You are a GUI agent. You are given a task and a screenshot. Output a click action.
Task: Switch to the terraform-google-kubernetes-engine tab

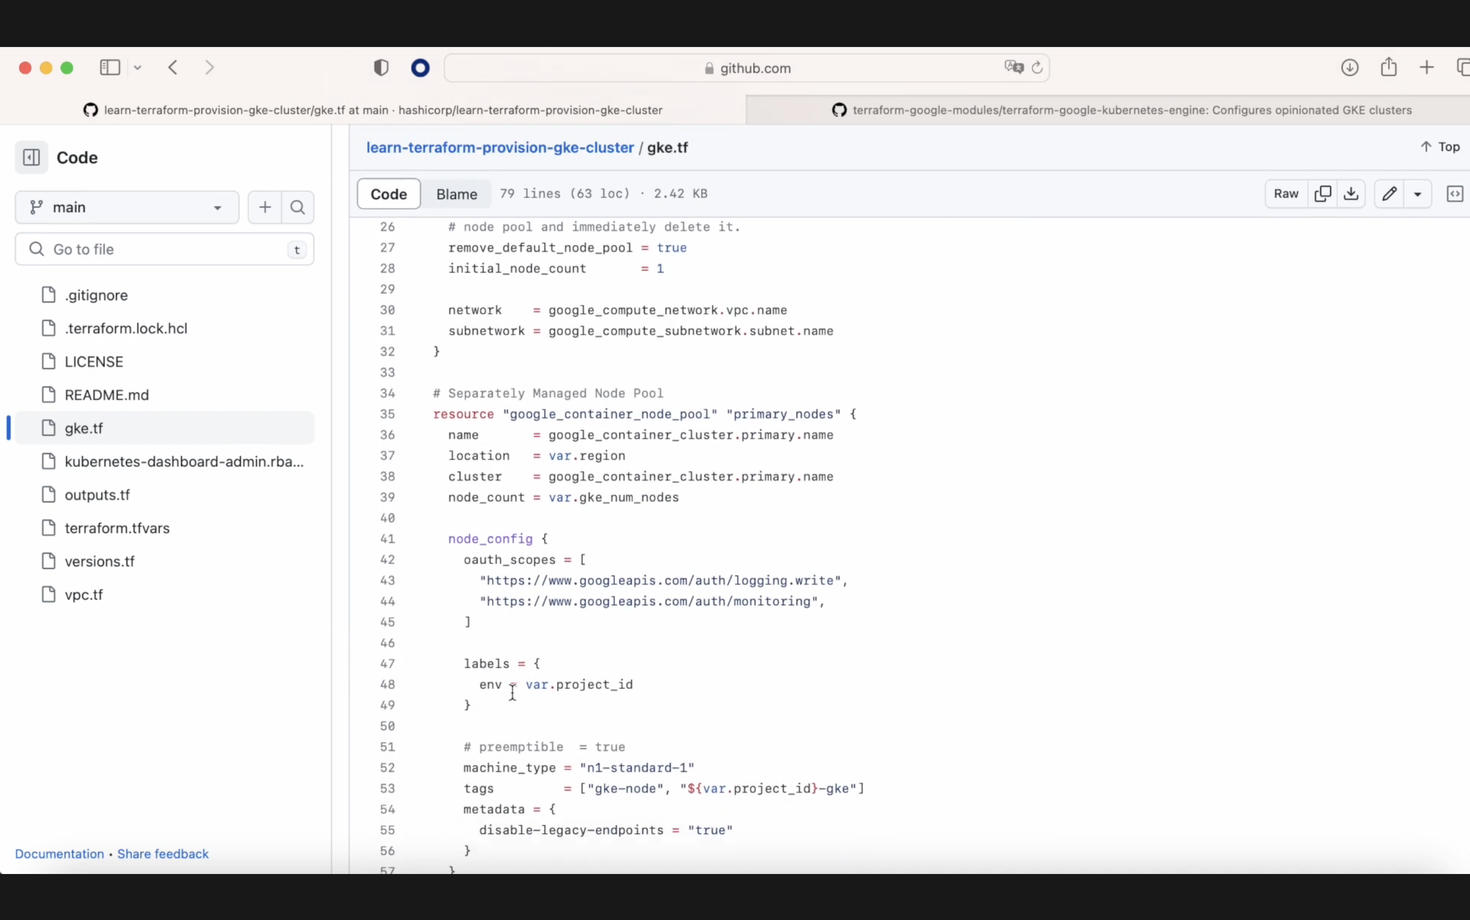(1108, 110)
